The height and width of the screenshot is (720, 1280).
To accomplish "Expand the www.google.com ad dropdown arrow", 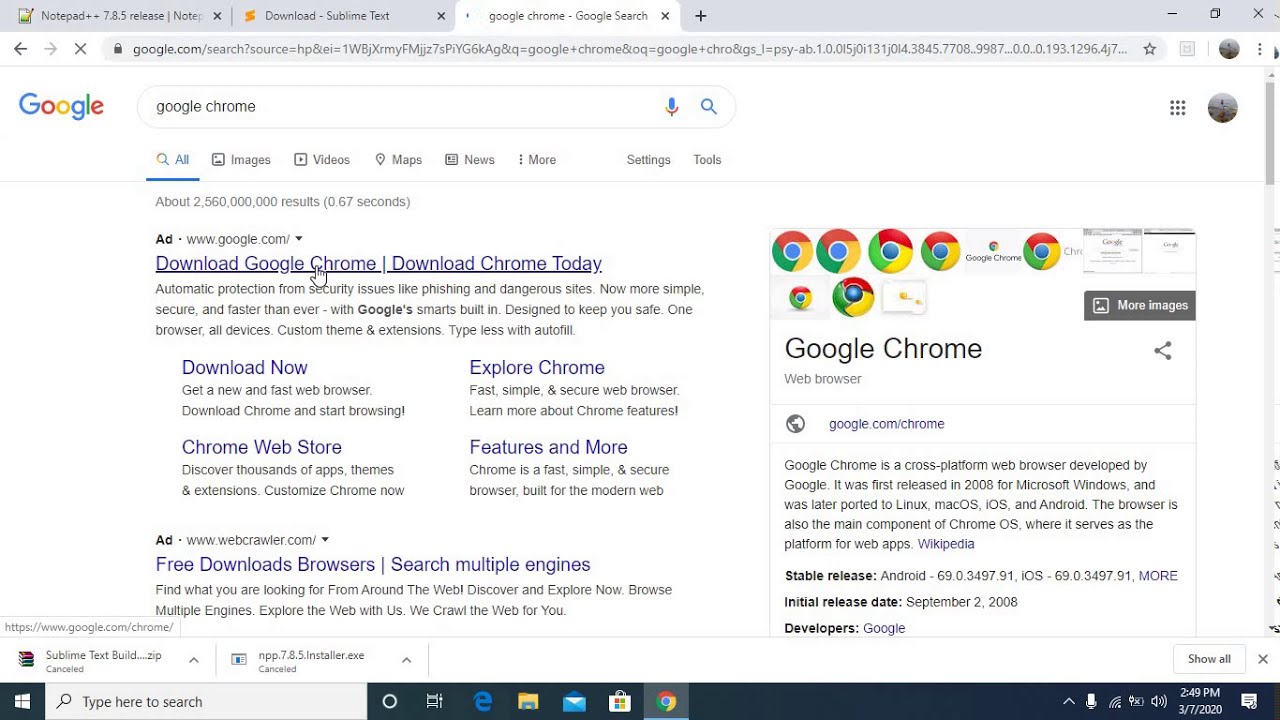I will point(298,239).
